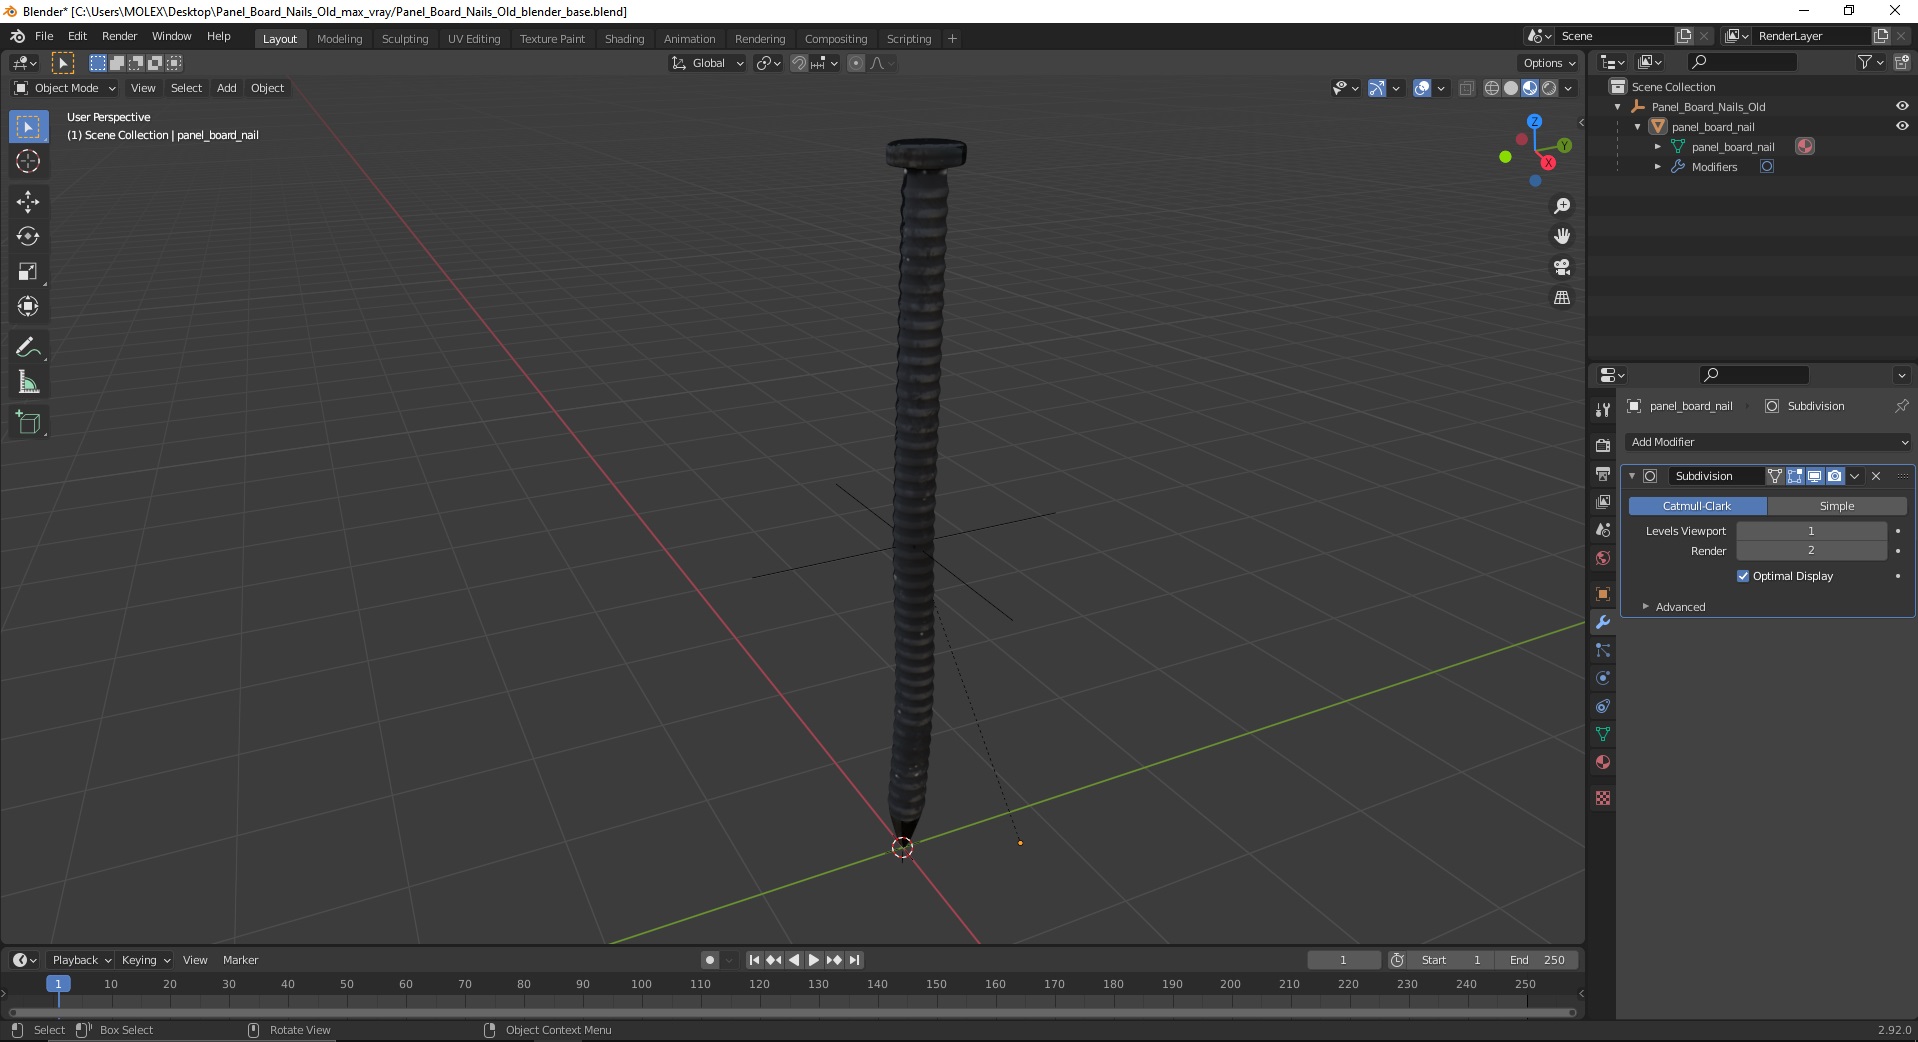Viewport: 1918px width, 1042px height.
Task: Activate the Scale tool
Action: point(28,272)
